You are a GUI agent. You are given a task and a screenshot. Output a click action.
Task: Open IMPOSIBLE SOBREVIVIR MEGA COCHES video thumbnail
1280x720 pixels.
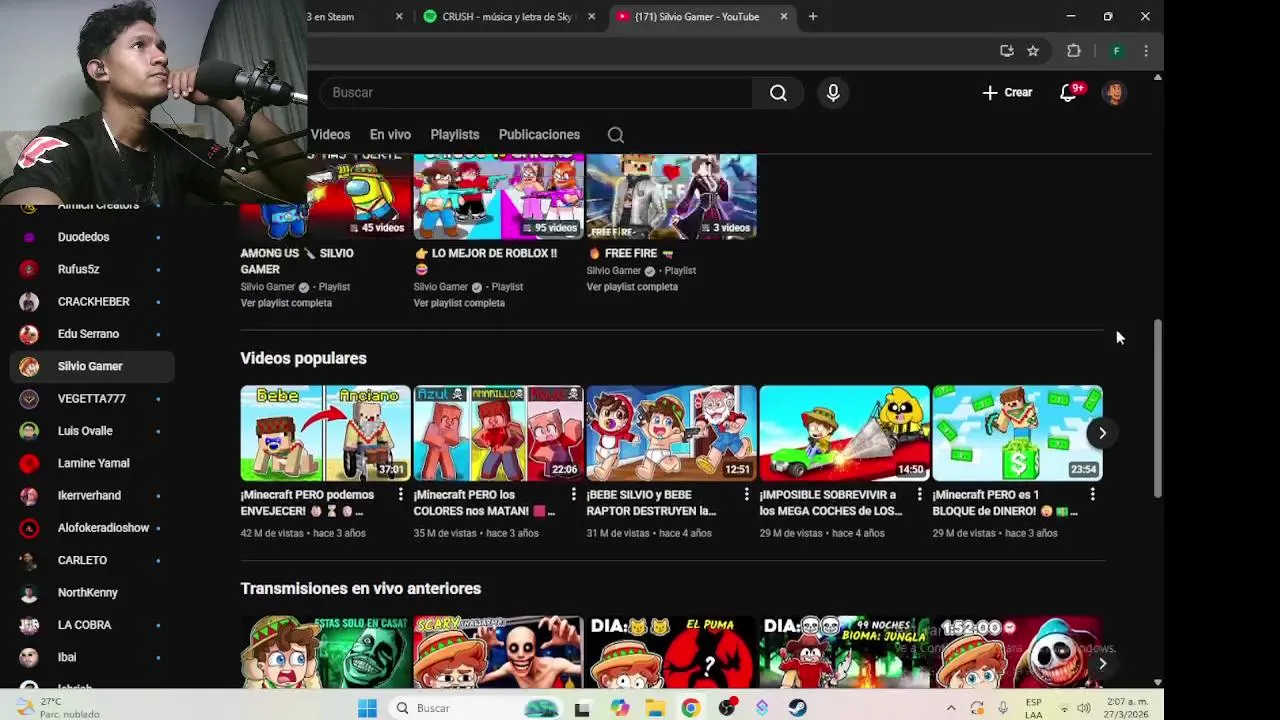click(x=844, y=433)
